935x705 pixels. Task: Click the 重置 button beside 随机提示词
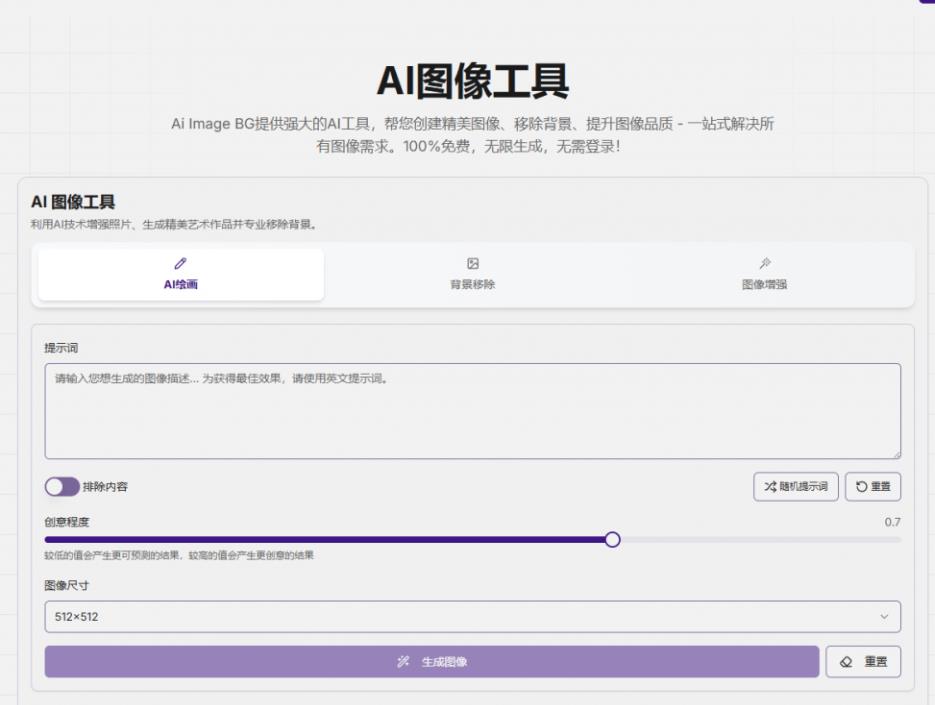[x=872, y=487]
